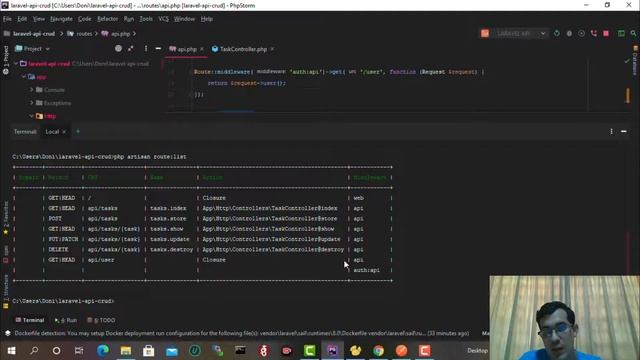The width and height of the screenshot is (640, 360).
Task: Click the run-with-coverage icon in toolbar
Action: click(x=581, y=33)
